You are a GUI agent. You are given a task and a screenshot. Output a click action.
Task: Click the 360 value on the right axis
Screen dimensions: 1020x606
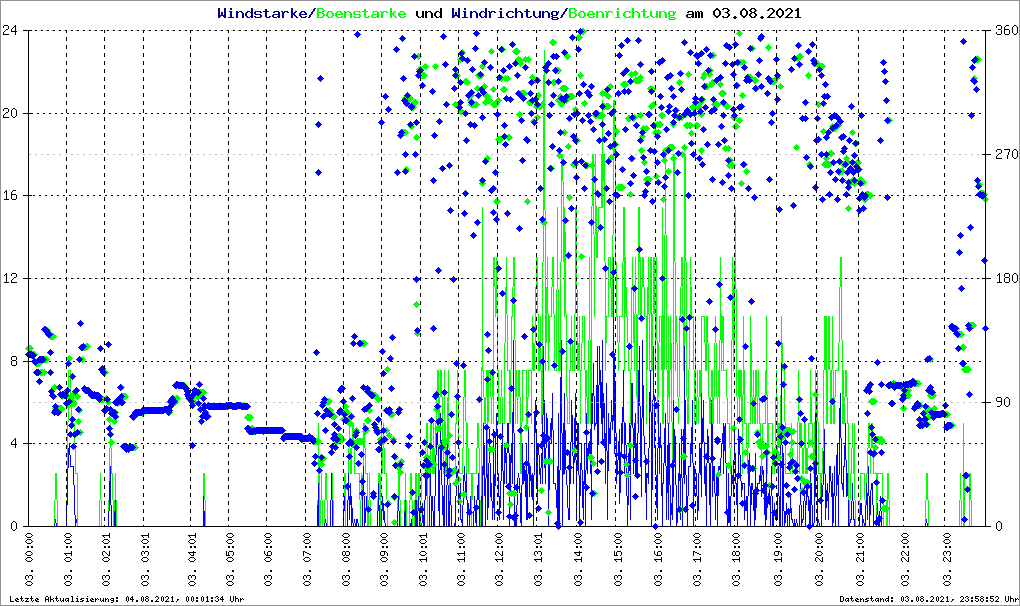1005,30
